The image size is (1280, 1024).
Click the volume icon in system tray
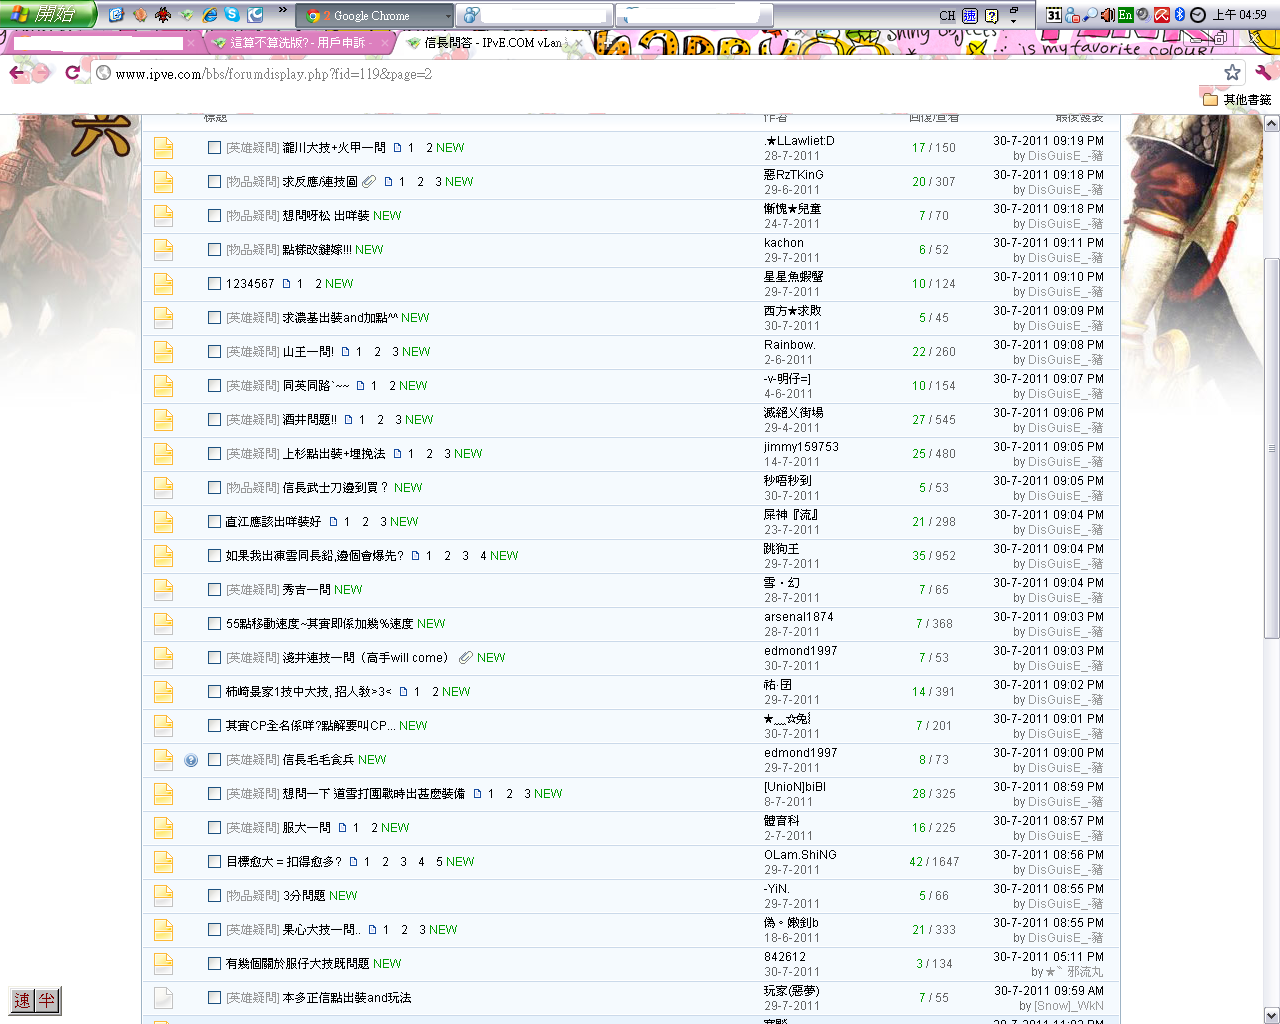click(x=1107, y=15)
